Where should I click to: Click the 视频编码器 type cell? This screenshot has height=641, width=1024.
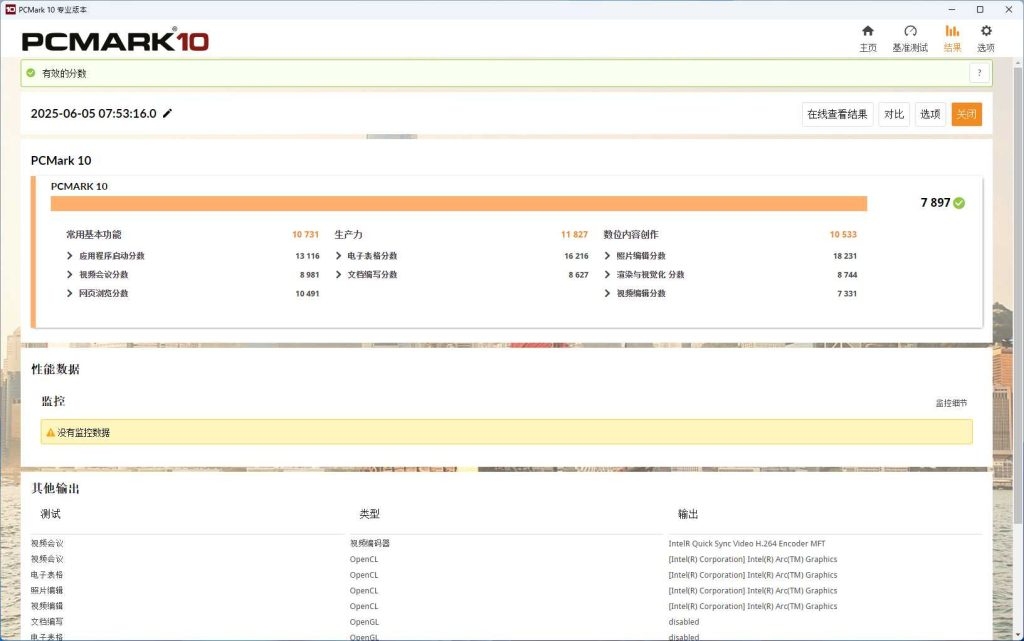(x=370, y=543)
